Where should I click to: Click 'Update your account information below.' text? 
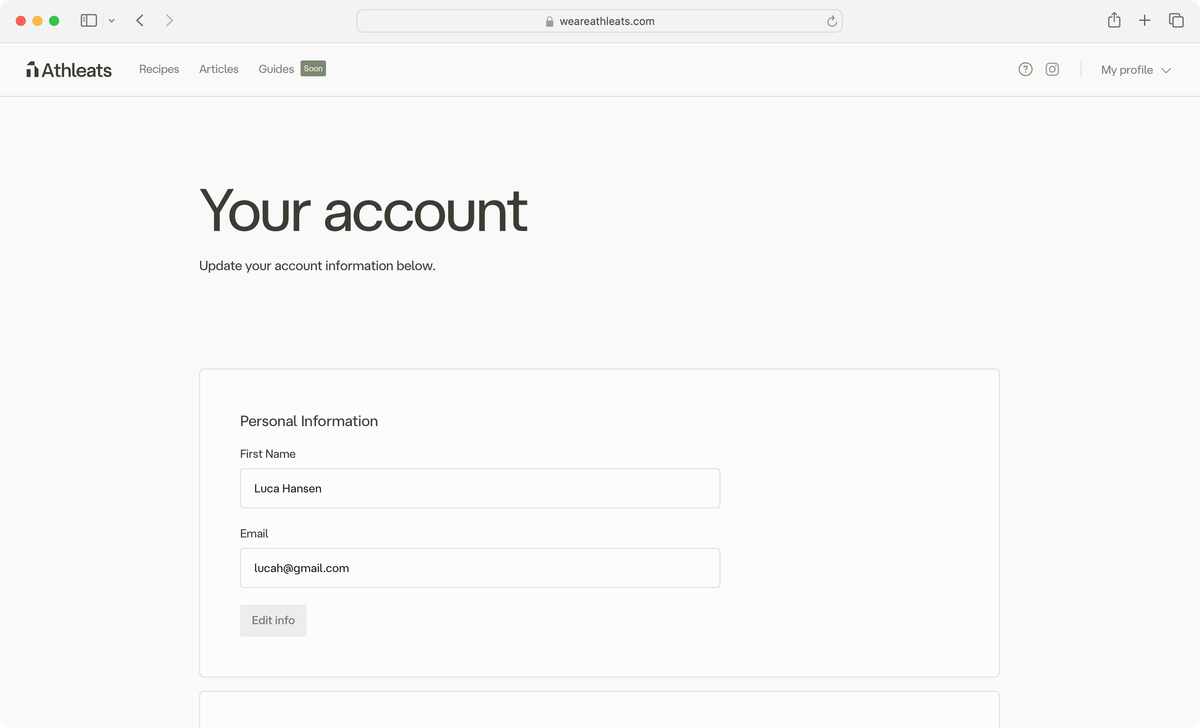point(317,266)
